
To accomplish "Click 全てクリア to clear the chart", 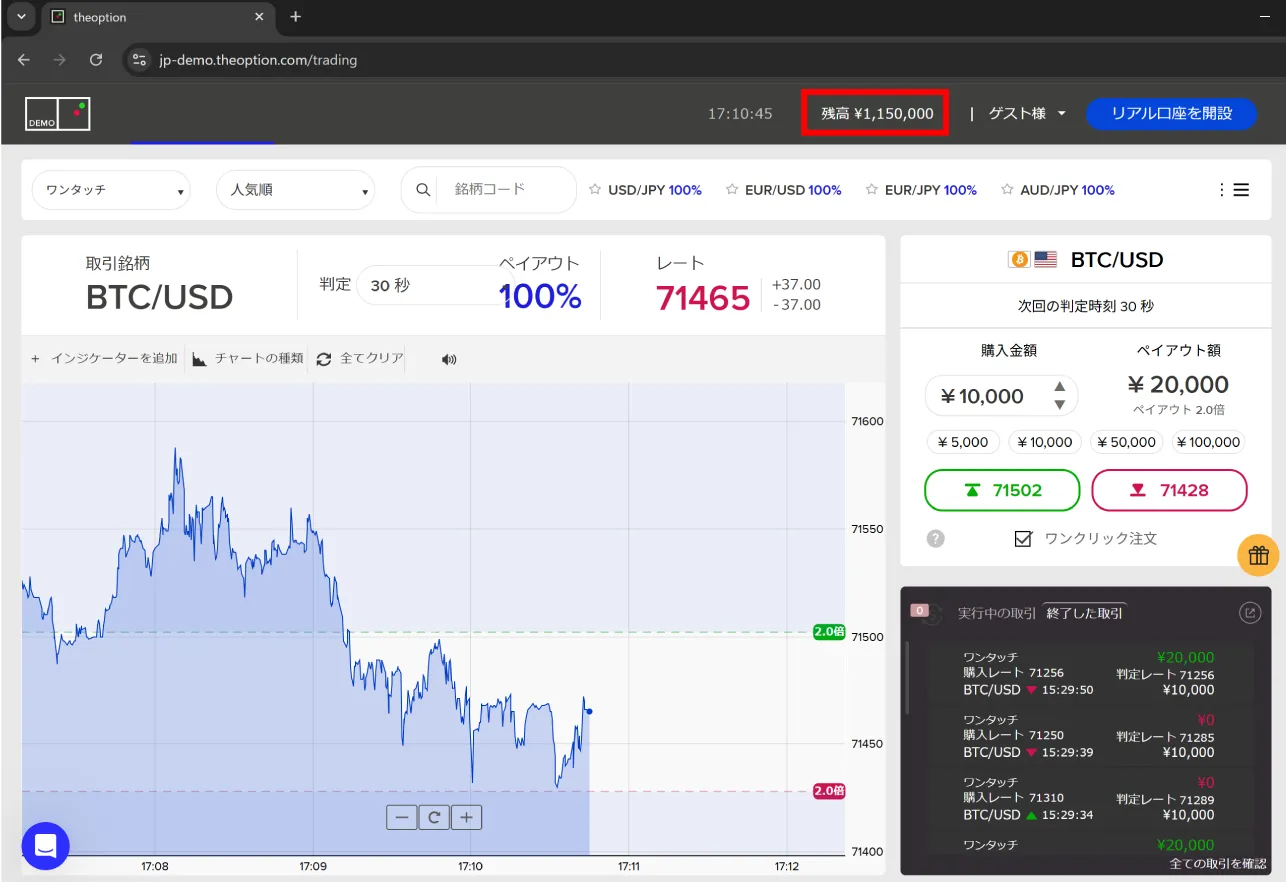I will tap(360, 359).
